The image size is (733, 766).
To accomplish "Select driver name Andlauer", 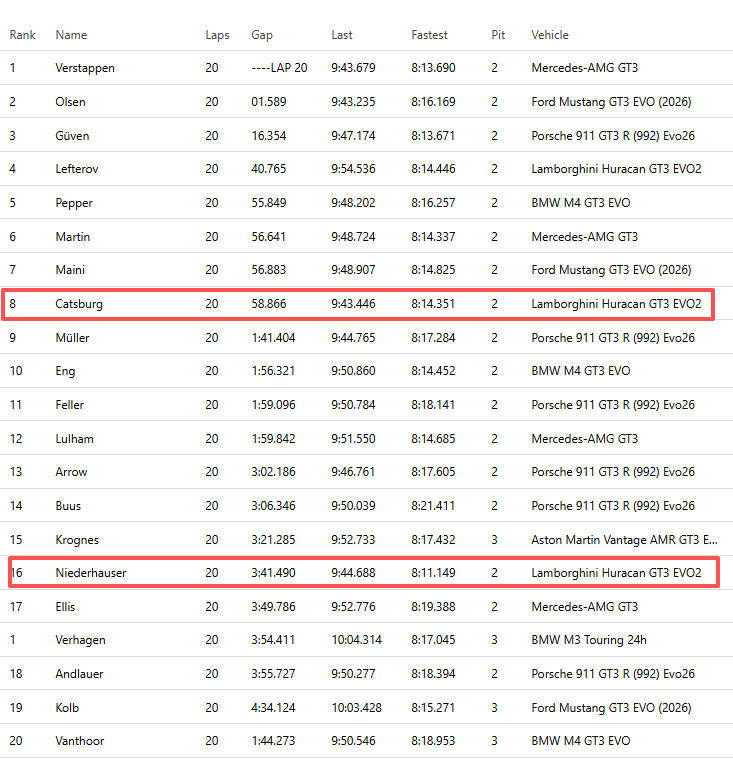I will 79,674.
